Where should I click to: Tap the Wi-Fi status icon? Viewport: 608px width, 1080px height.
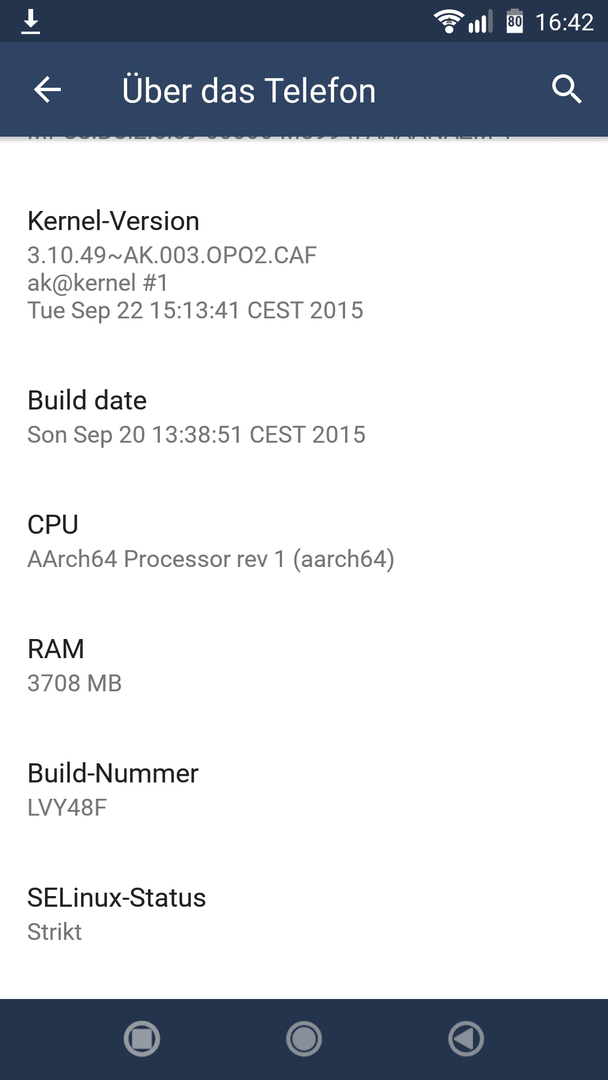448,21
